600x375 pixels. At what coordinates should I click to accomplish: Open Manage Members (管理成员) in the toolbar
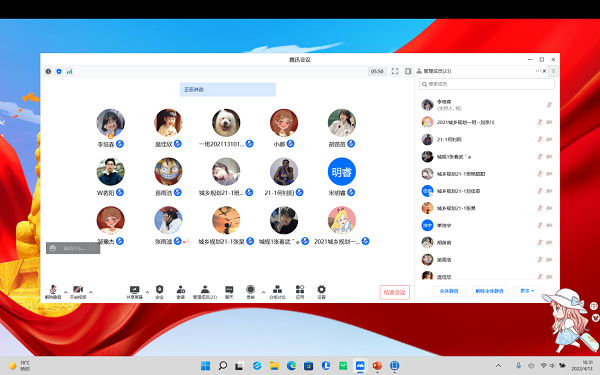205,292
